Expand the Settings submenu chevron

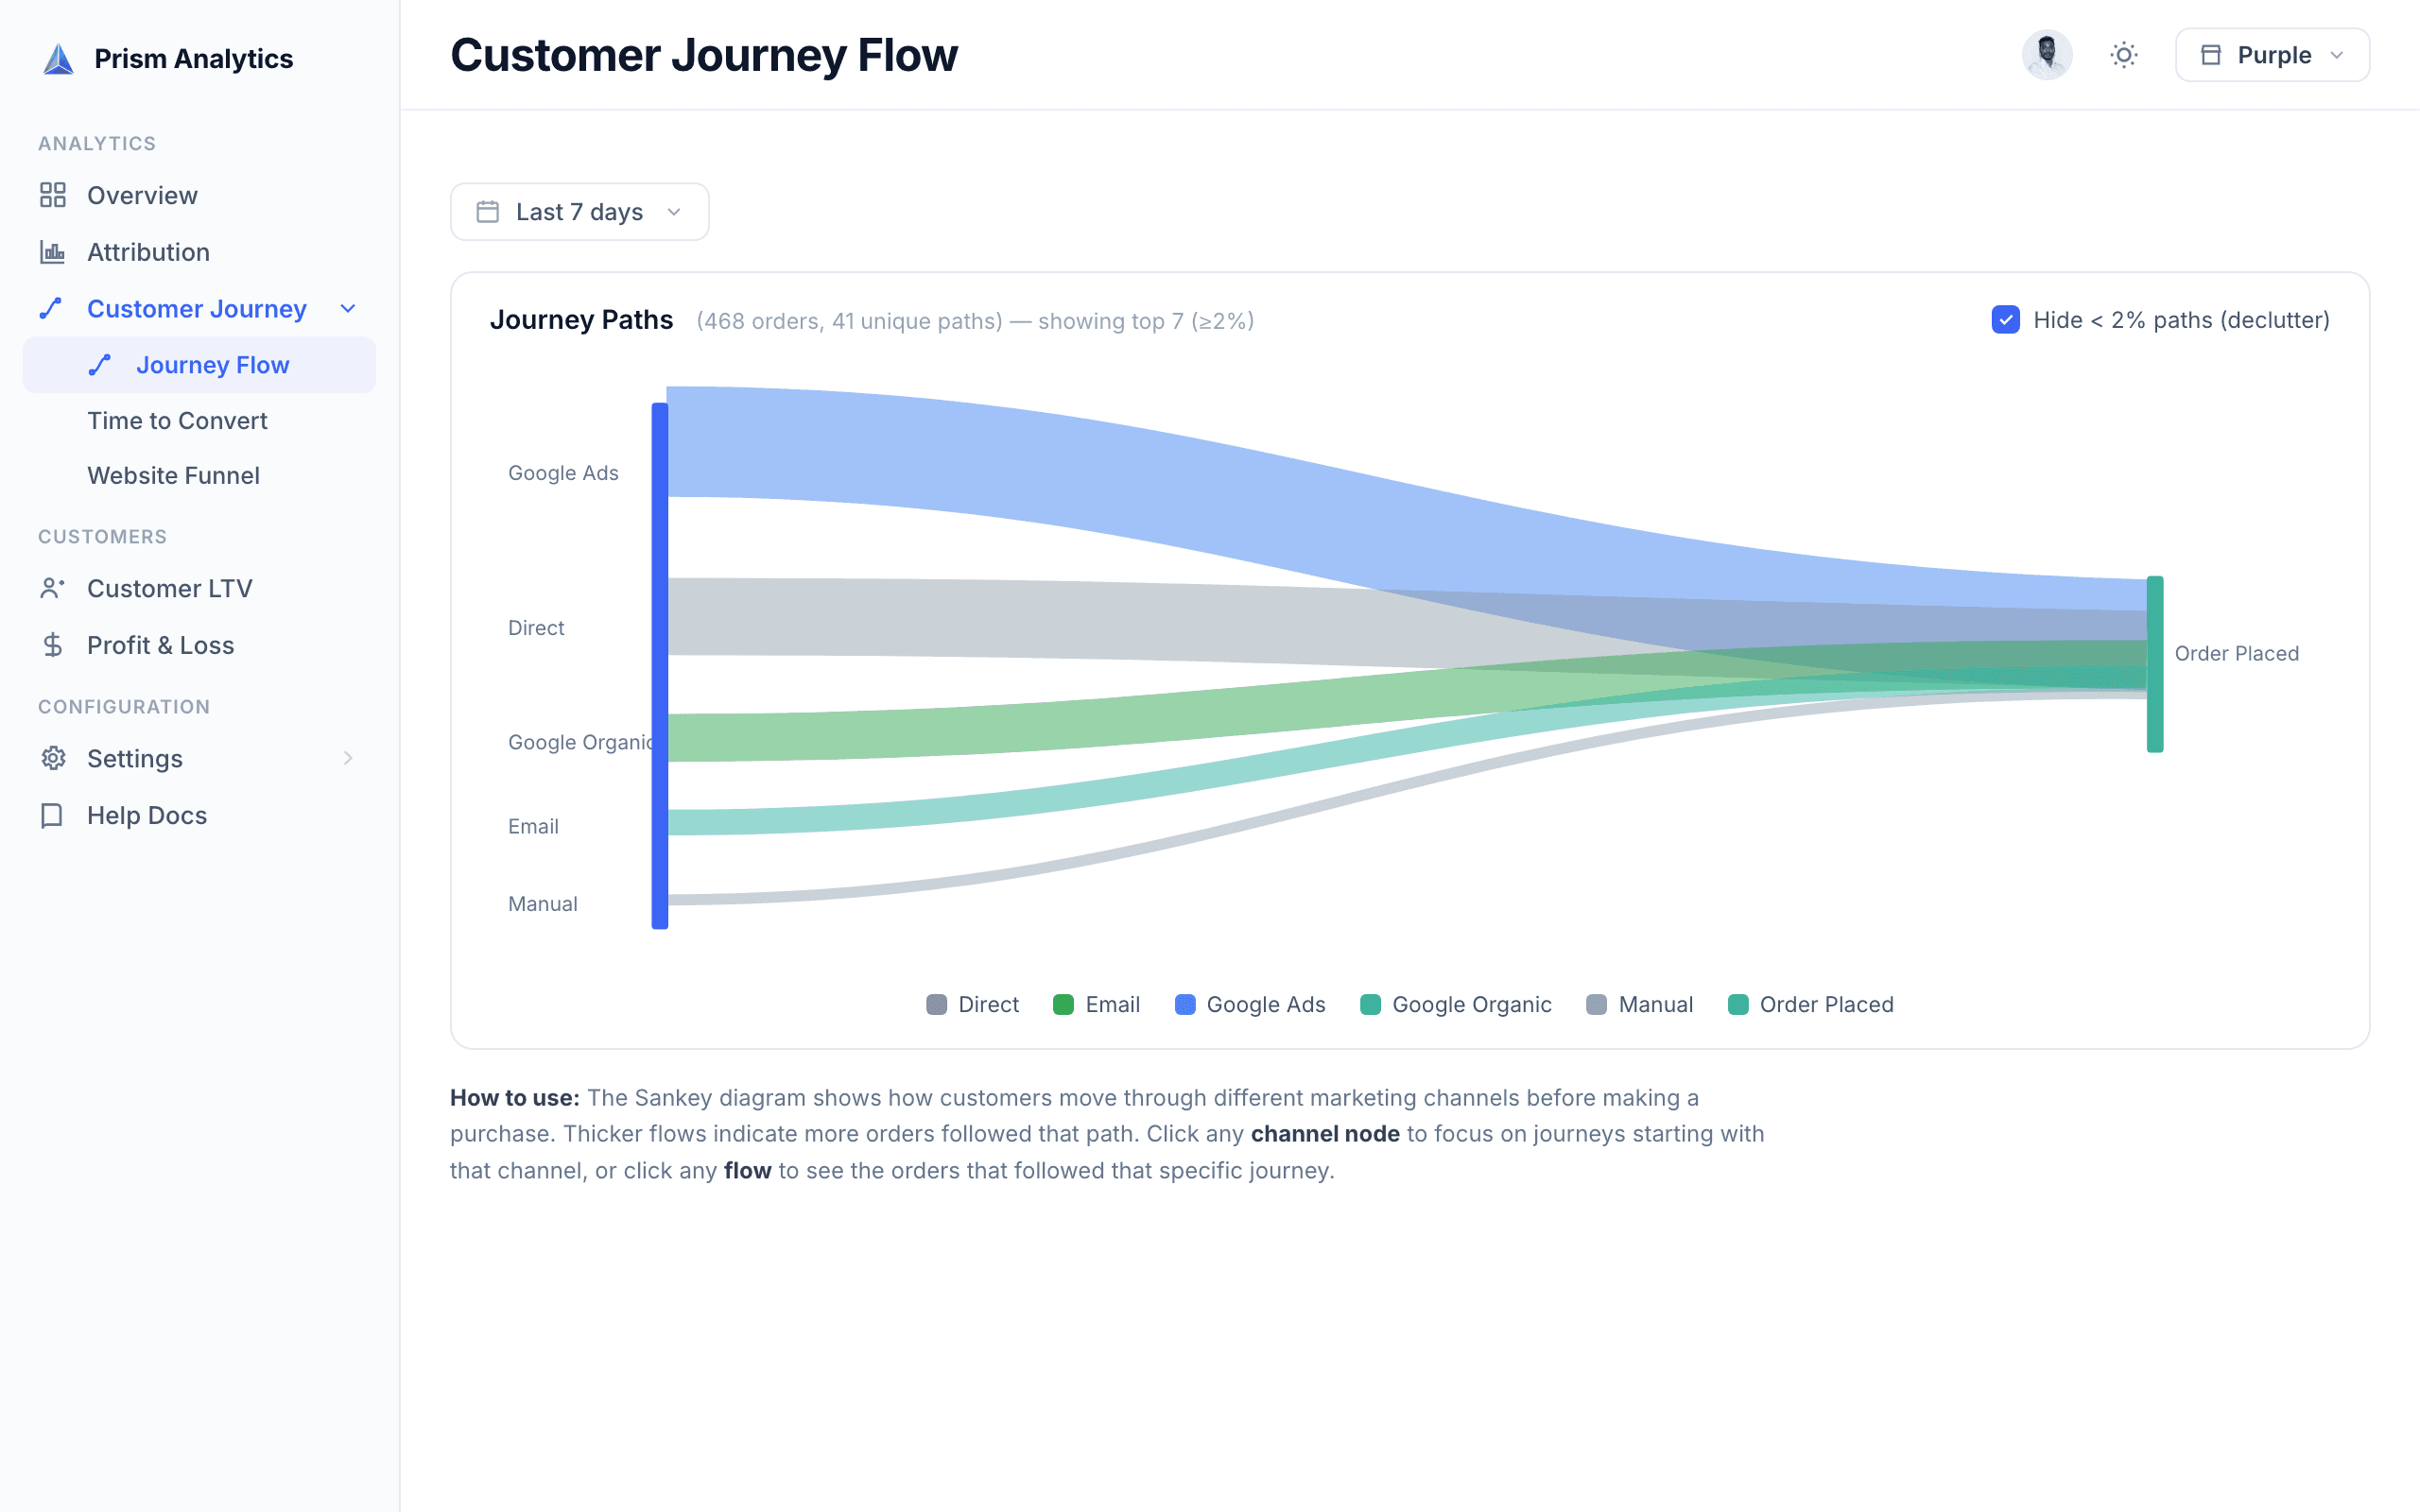[348, 758]
